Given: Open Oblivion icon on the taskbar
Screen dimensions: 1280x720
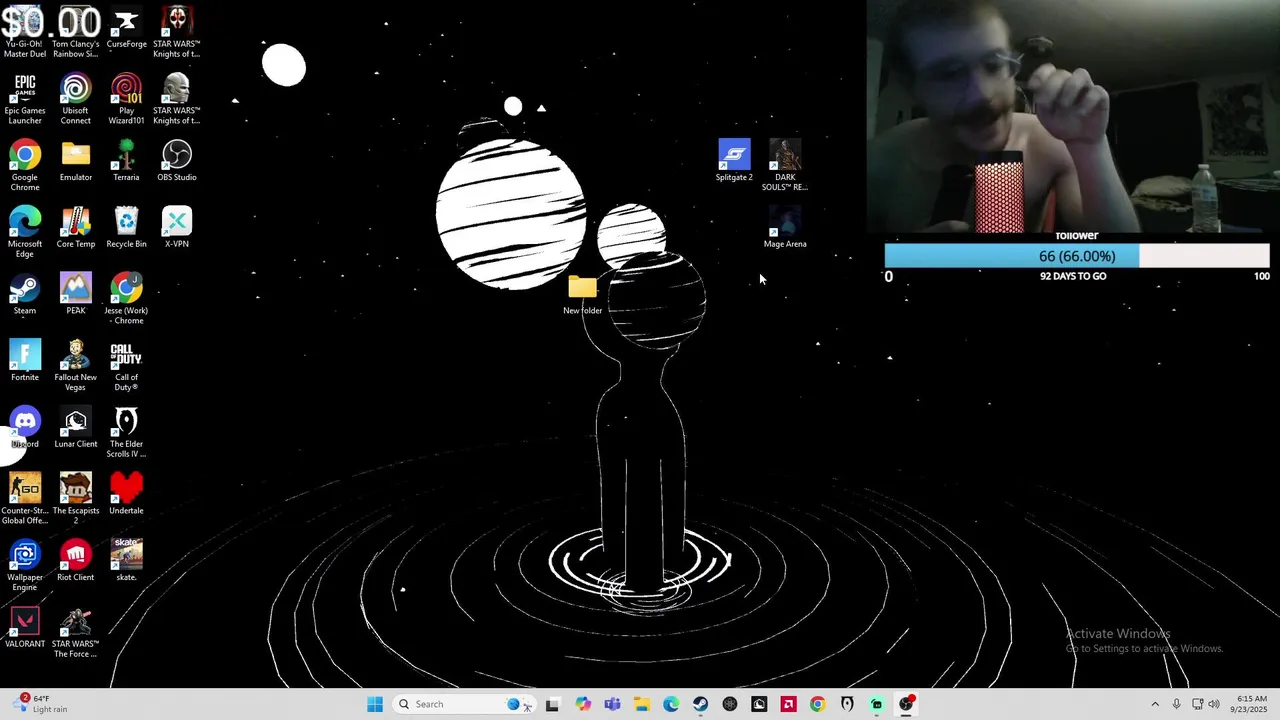Looking at the screenshot, I should point(847,704).
